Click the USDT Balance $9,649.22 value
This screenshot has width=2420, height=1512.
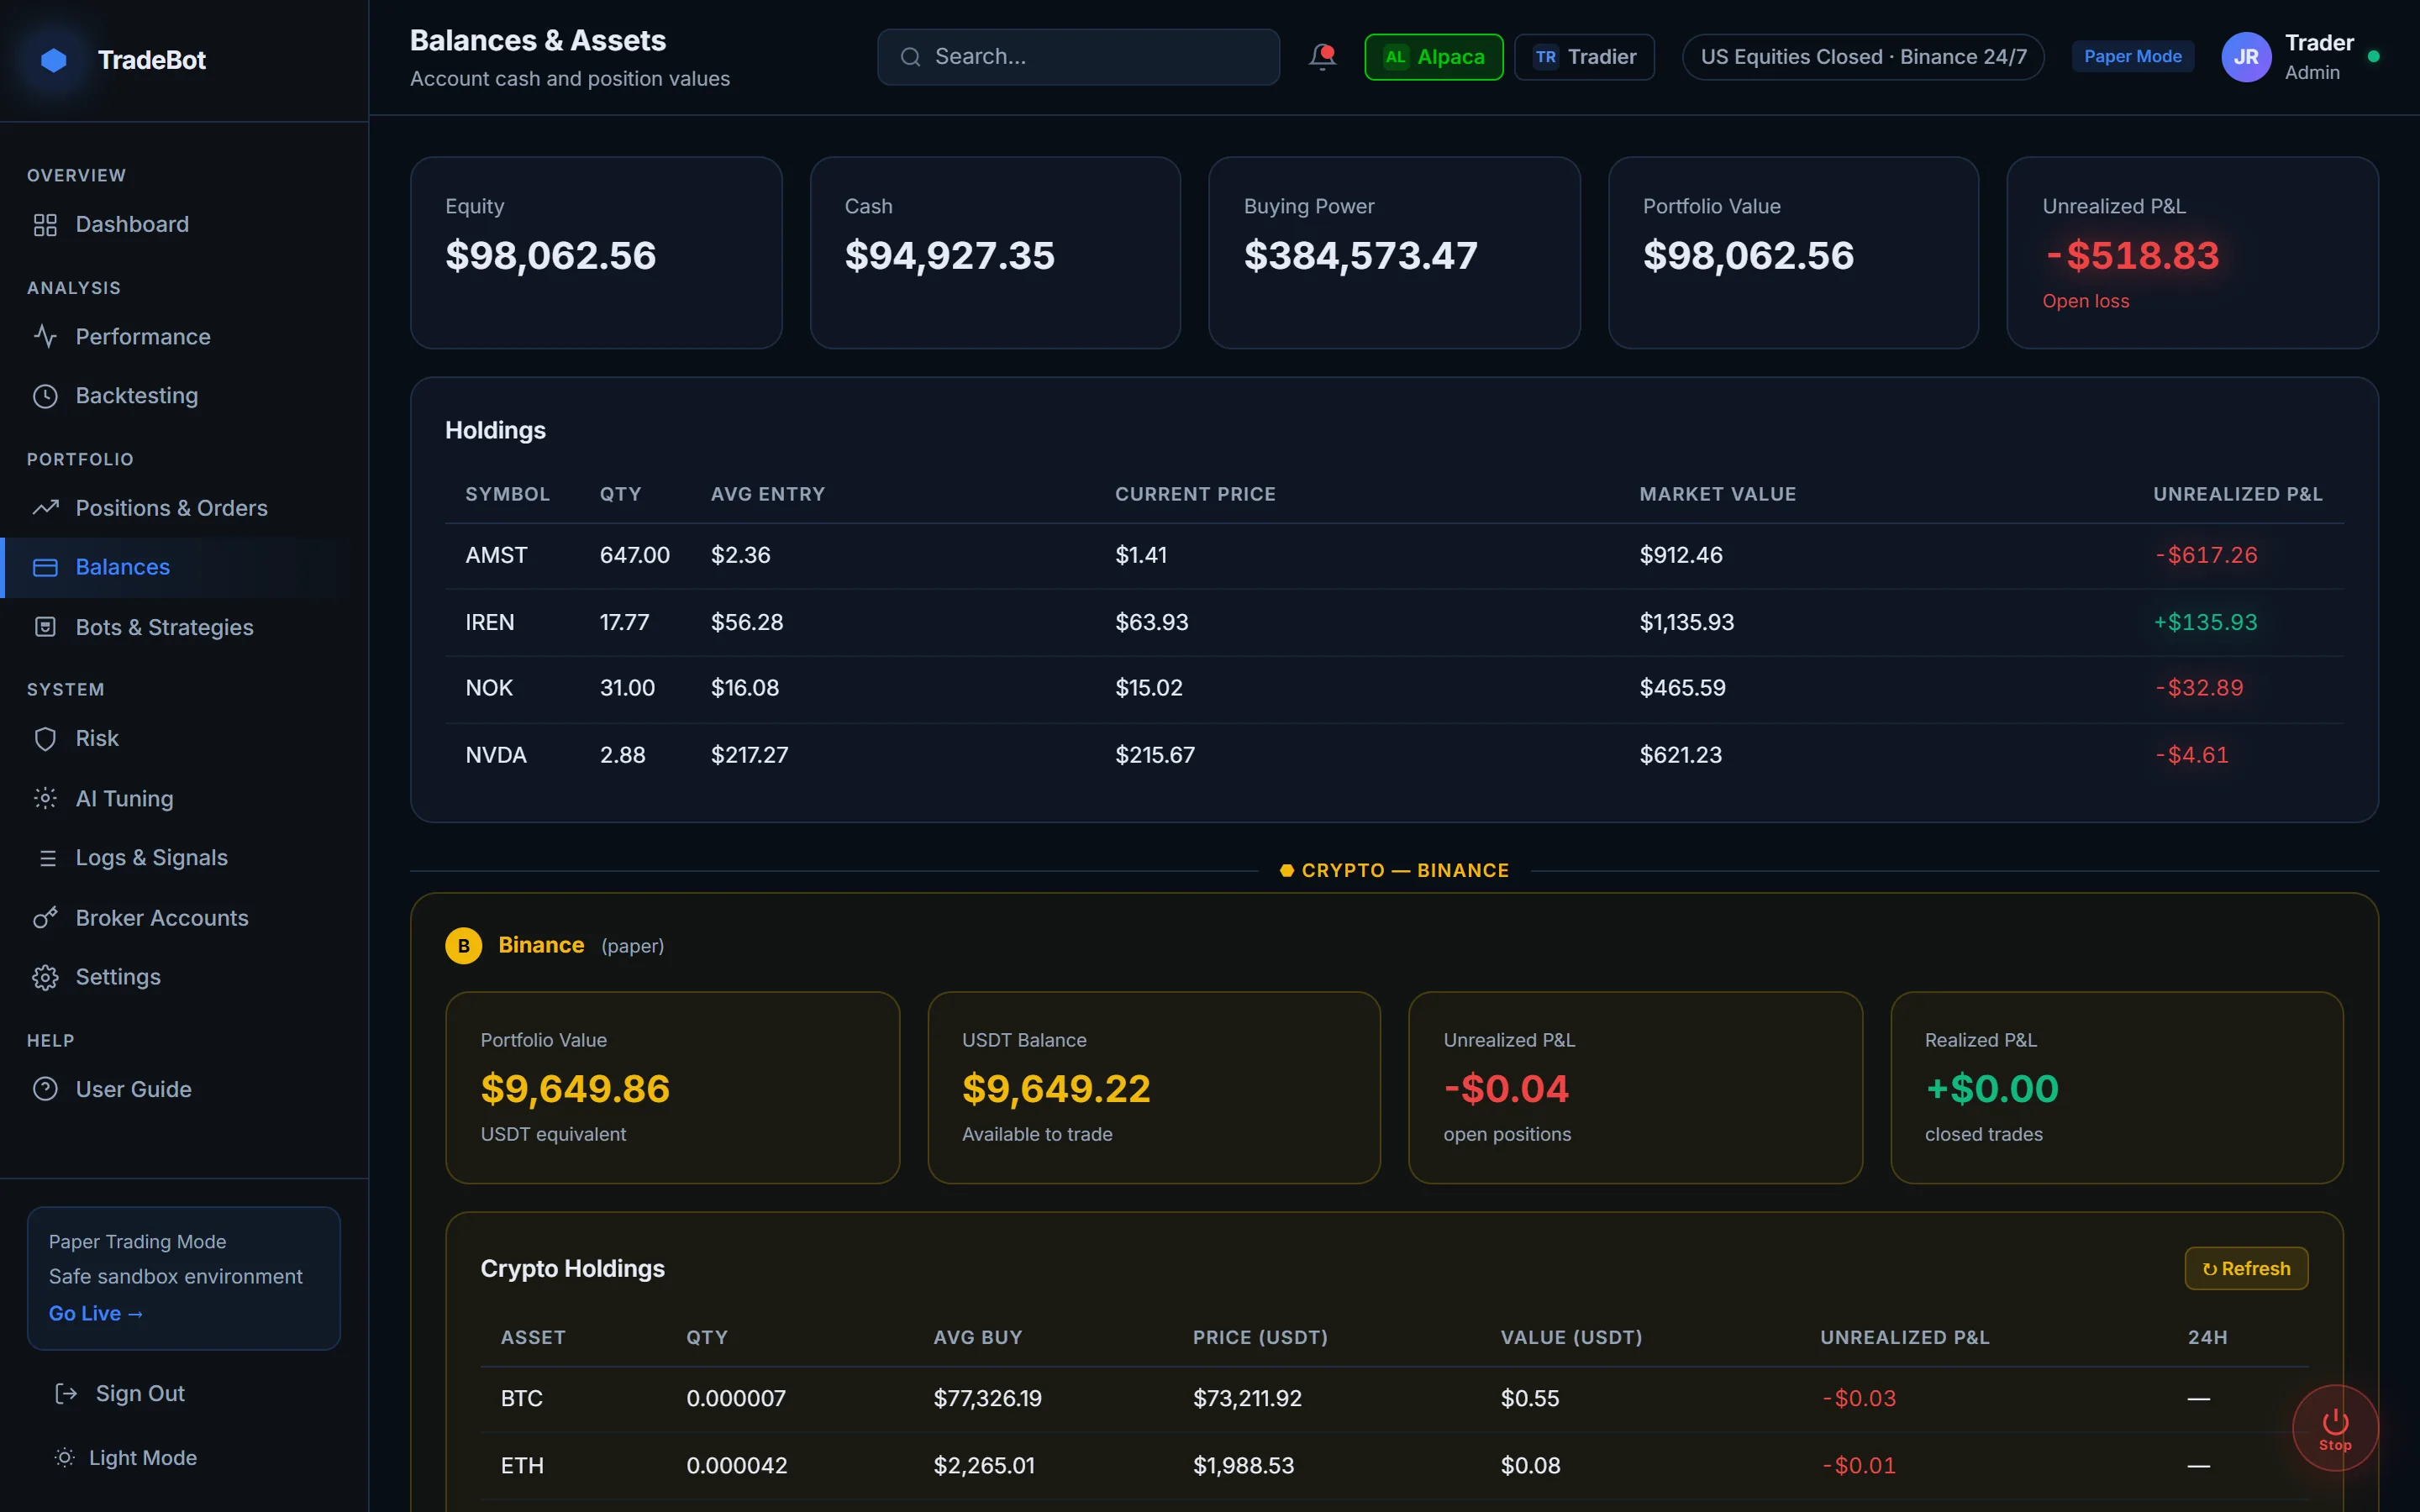tap(1056, 1089)
